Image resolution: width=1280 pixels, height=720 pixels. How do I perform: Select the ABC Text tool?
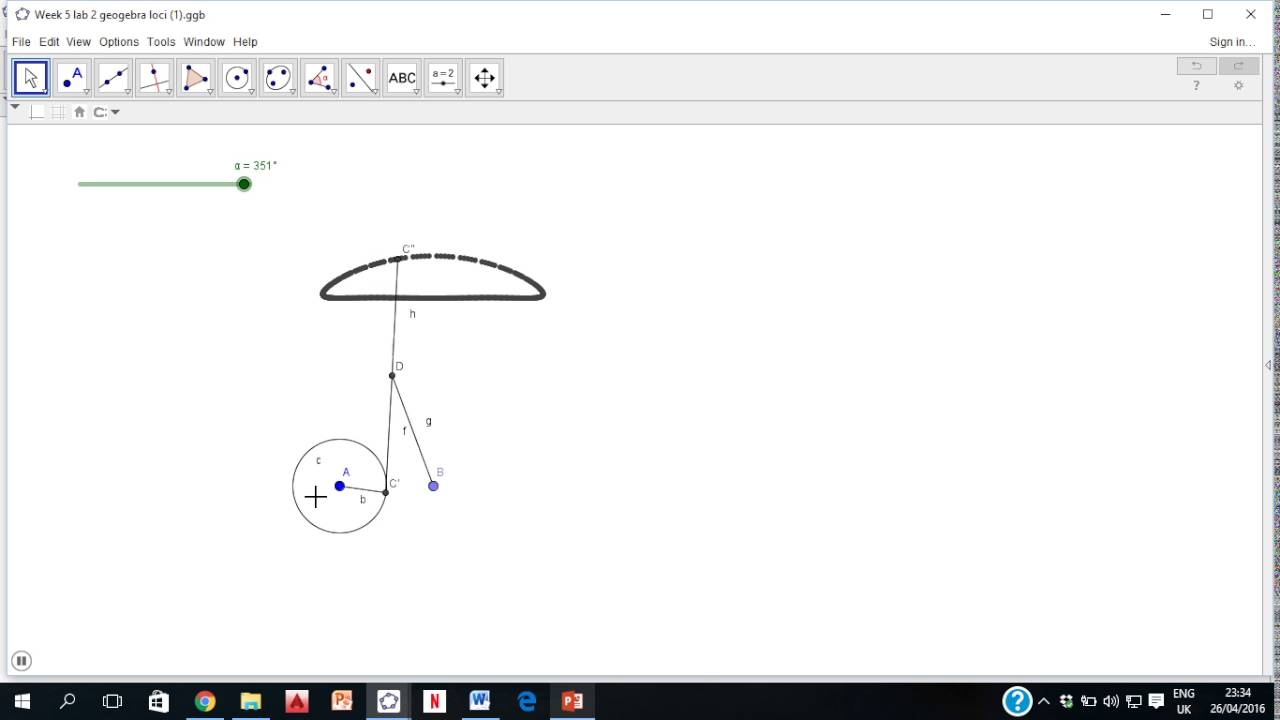402,77
